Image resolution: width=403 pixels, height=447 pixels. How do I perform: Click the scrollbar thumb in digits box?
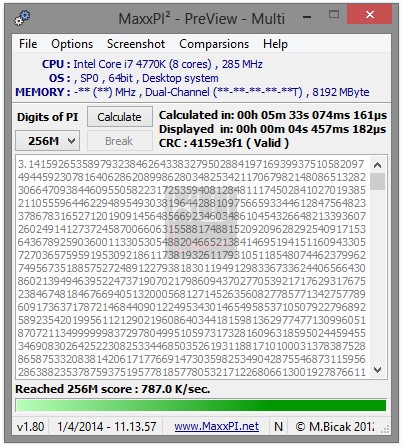(377, 181)
